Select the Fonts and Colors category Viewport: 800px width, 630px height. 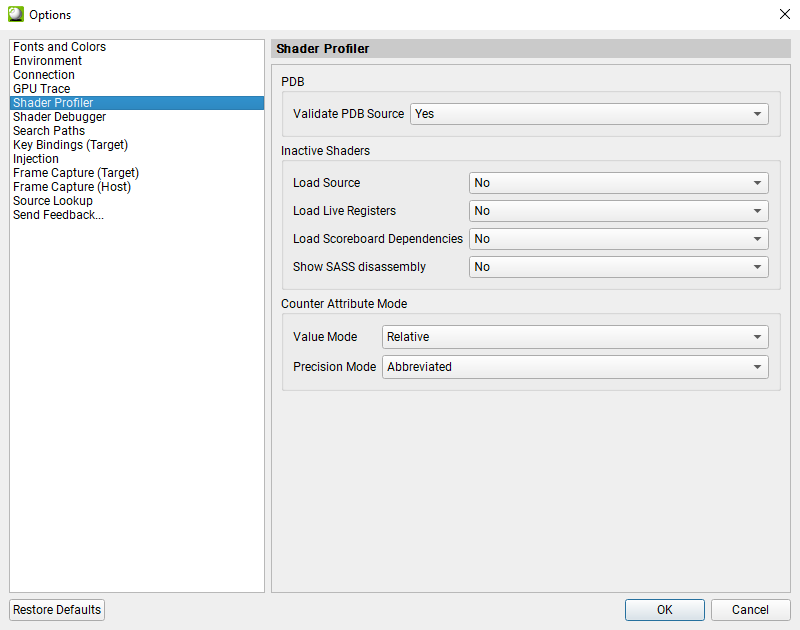coord(59,46)
